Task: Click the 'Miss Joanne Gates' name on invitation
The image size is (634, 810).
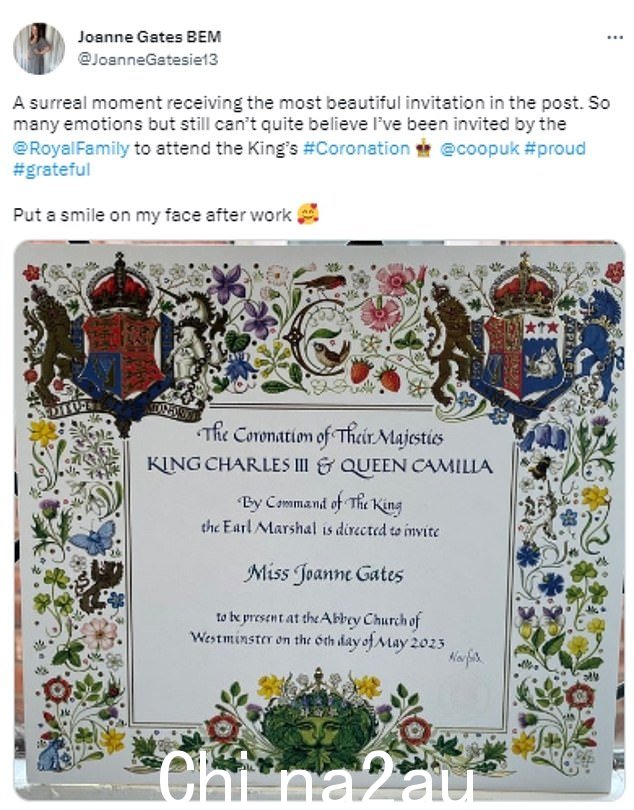Action: 323,573
